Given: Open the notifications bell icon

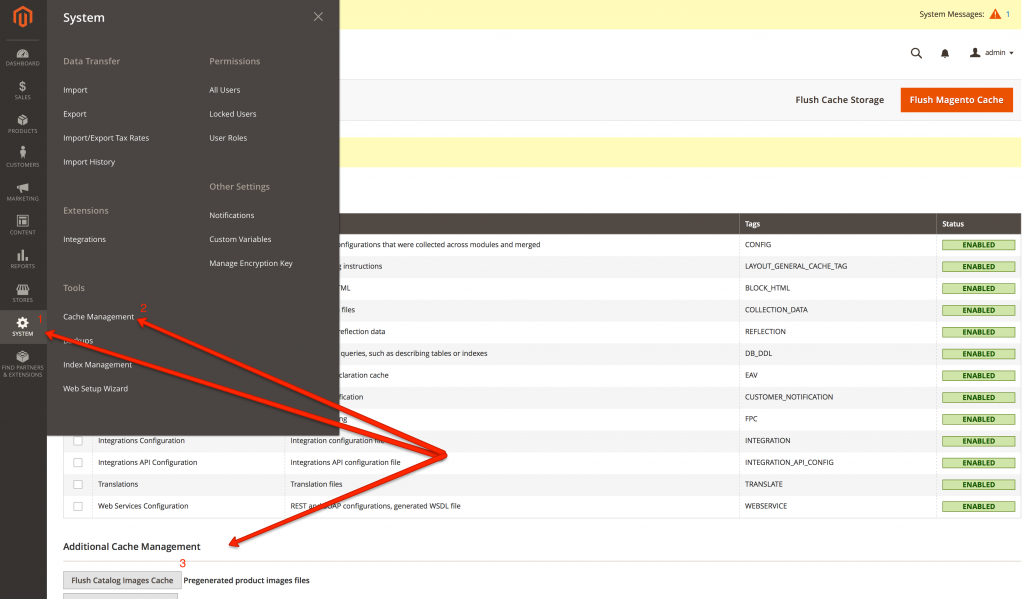Looking at the screenshot, I should pos(945,53).
